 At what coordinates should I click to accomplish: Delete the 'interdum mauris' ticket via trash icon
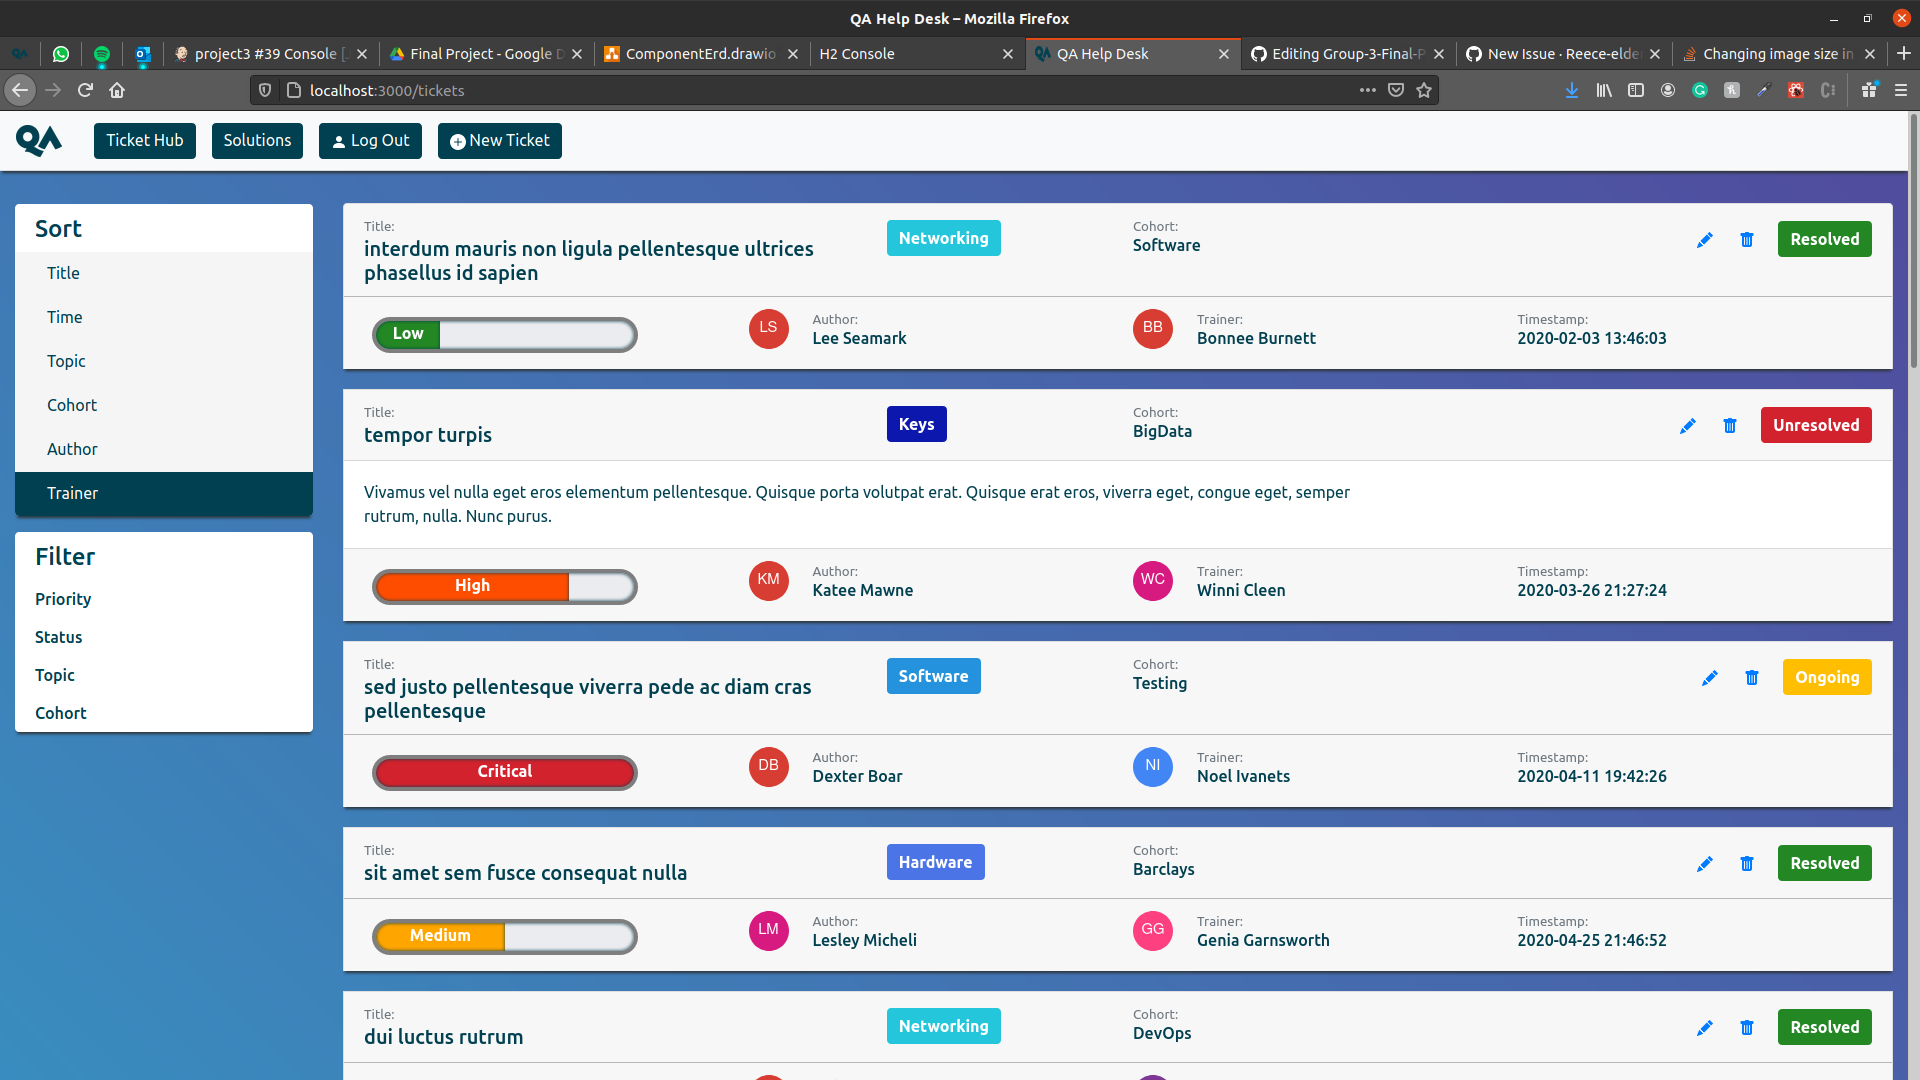[x=1747, y=240]
